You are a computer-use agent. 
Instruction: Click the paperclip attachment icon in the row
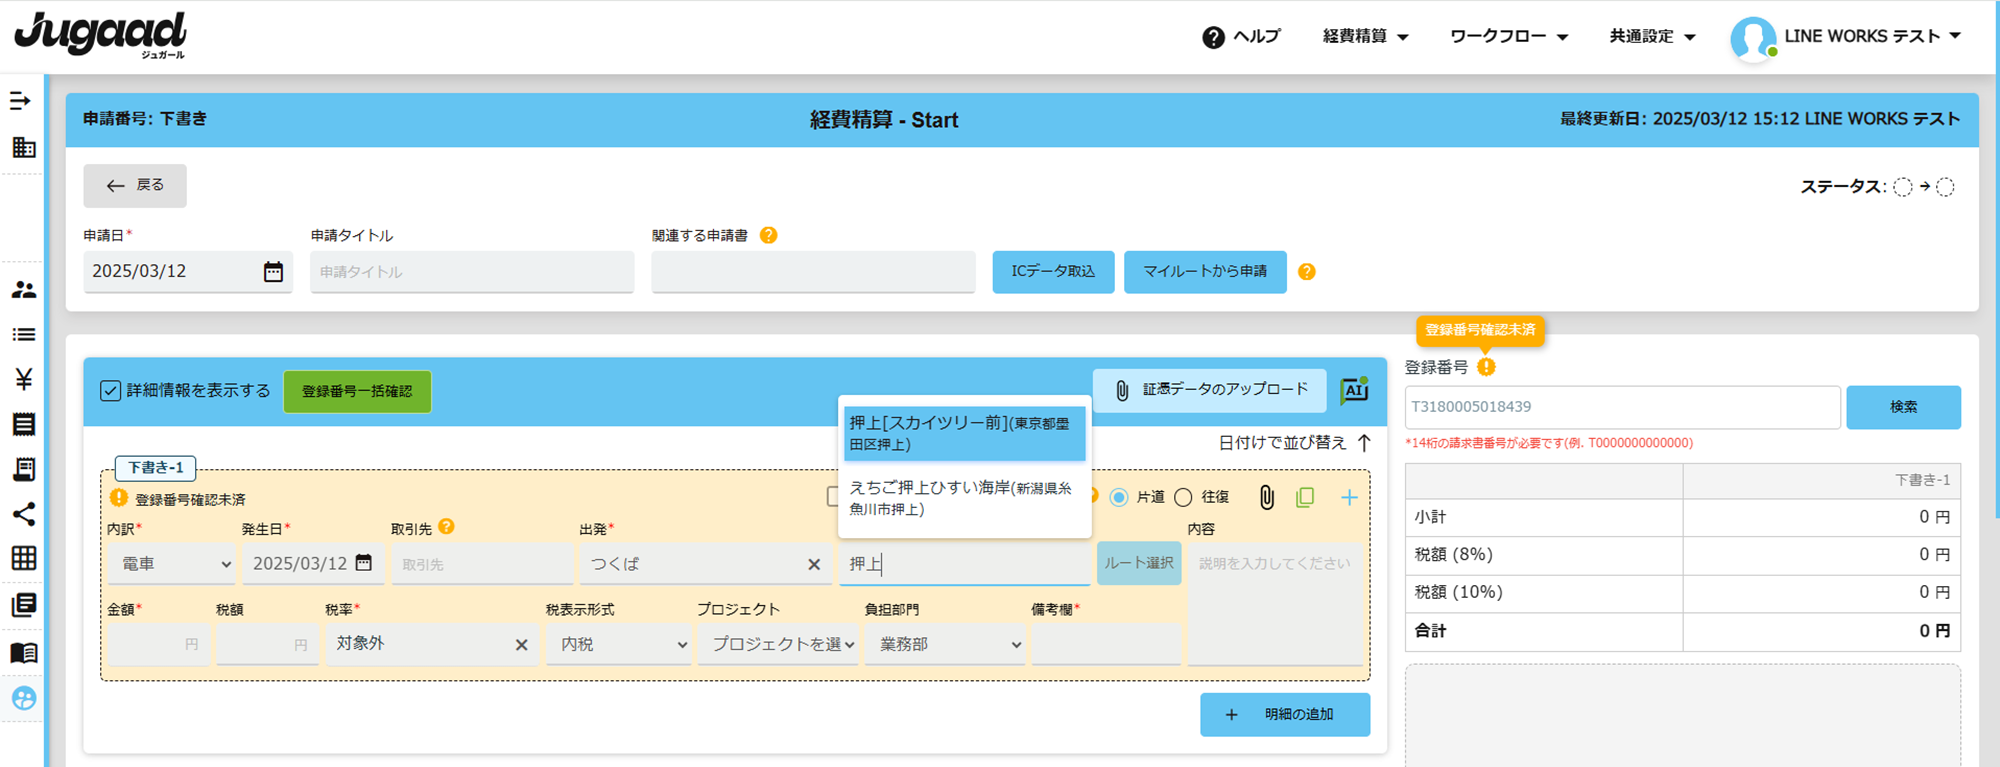[x=1266, y=497]
